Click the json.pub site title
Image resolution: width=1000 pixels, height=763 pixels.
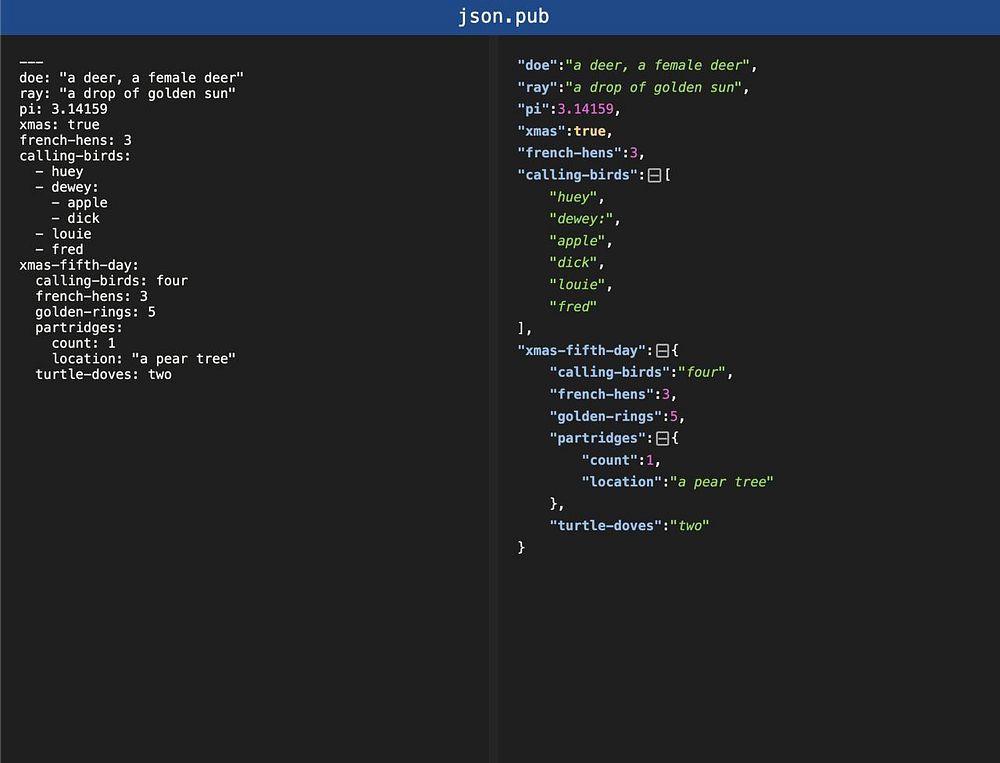[503, 17]
